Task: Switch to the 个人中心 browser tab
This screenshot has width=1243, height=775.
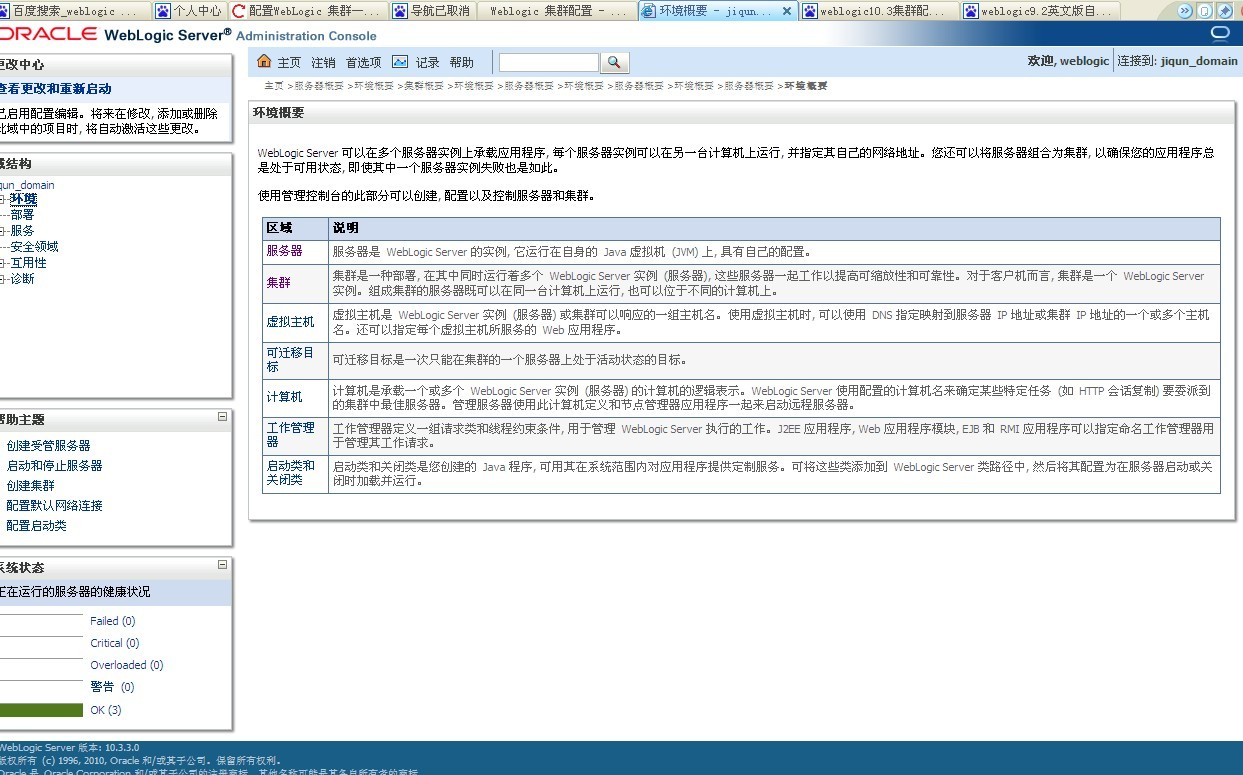Action: (x=191, y=11)
